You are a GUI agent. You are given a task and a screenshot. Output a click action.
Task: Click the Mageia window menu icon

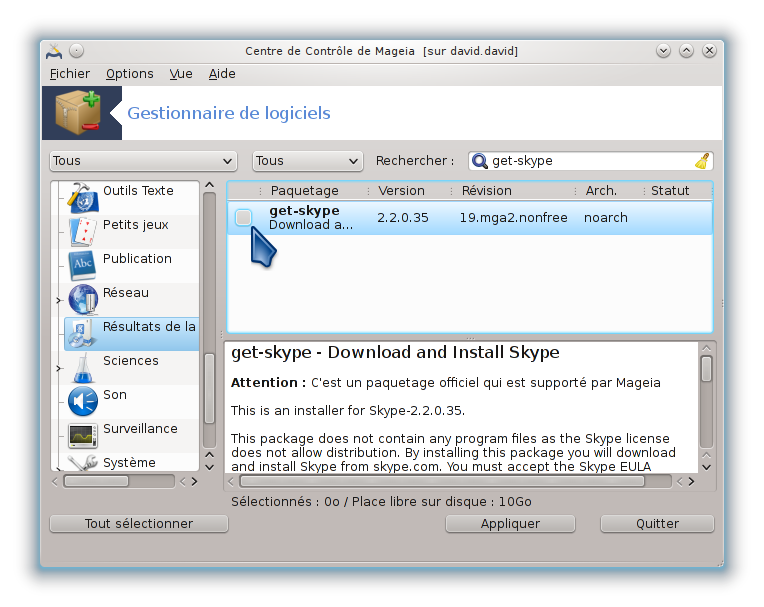pyautogui.click(x=54, y=51)
